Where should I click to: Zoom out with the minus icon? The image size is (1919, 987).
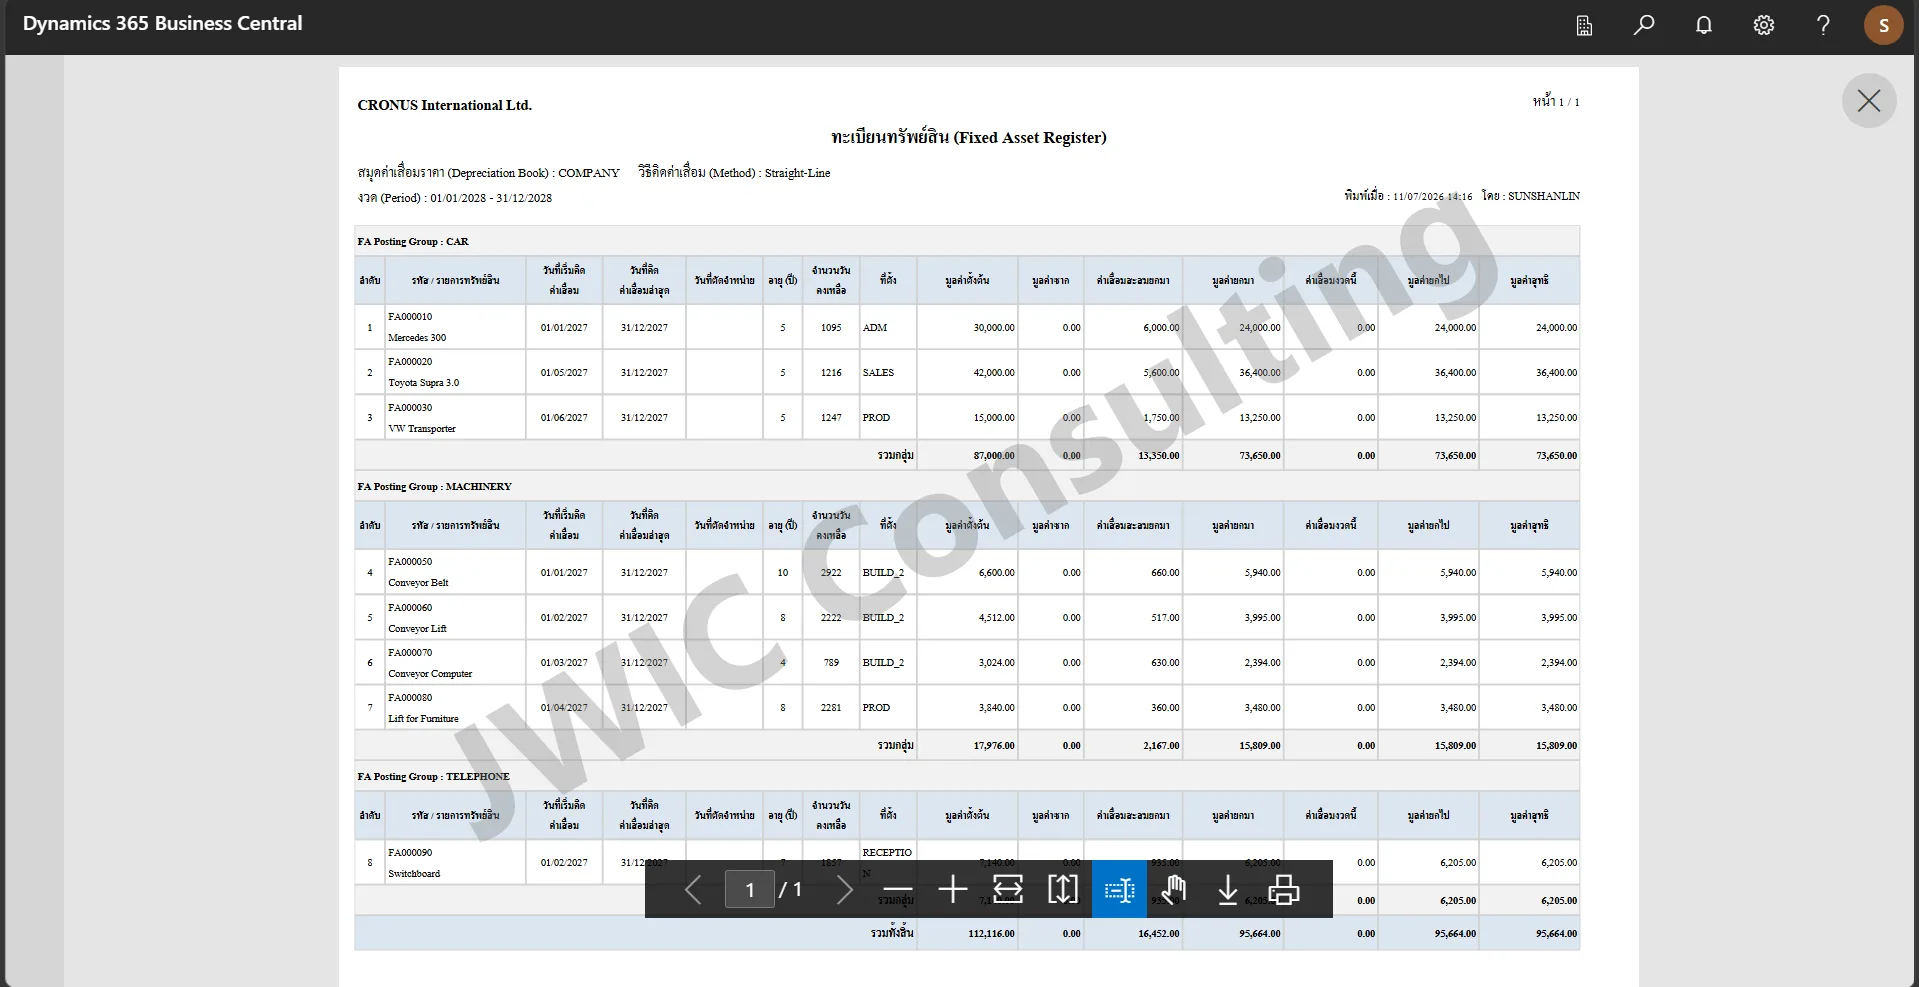[898, 889]
